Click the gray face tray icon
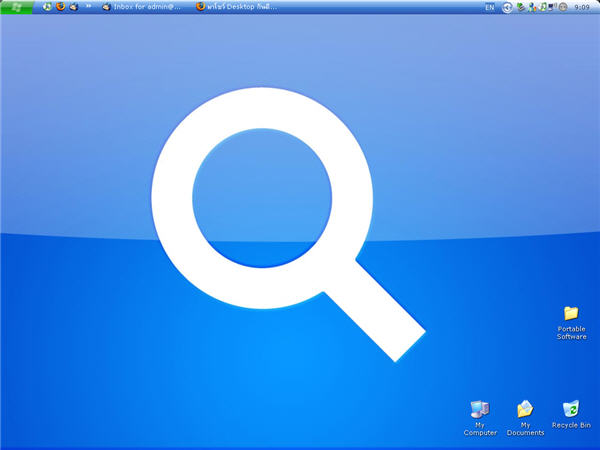 [x=562, y=7]
